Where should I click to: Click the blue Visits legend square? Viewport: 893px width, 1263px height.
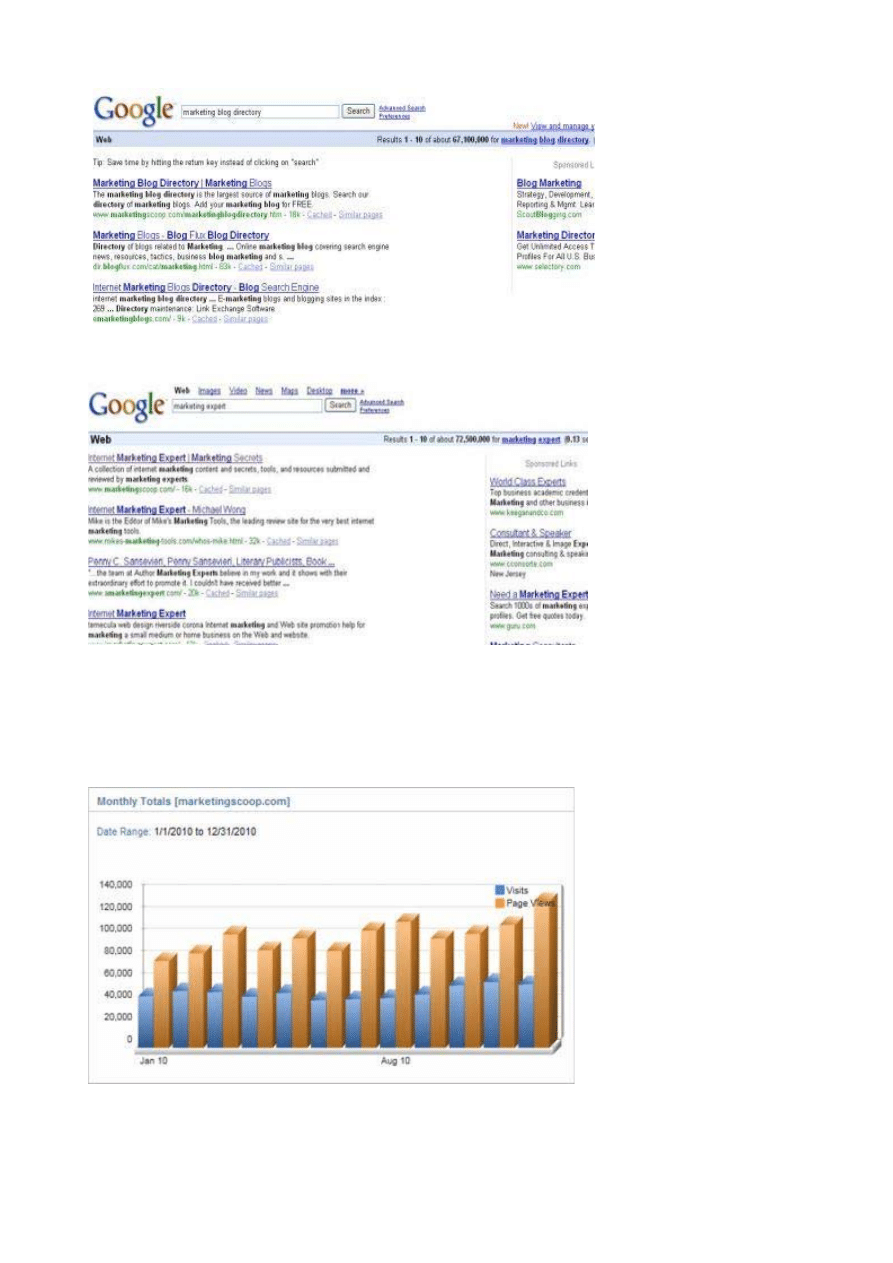tap(500, 889)
